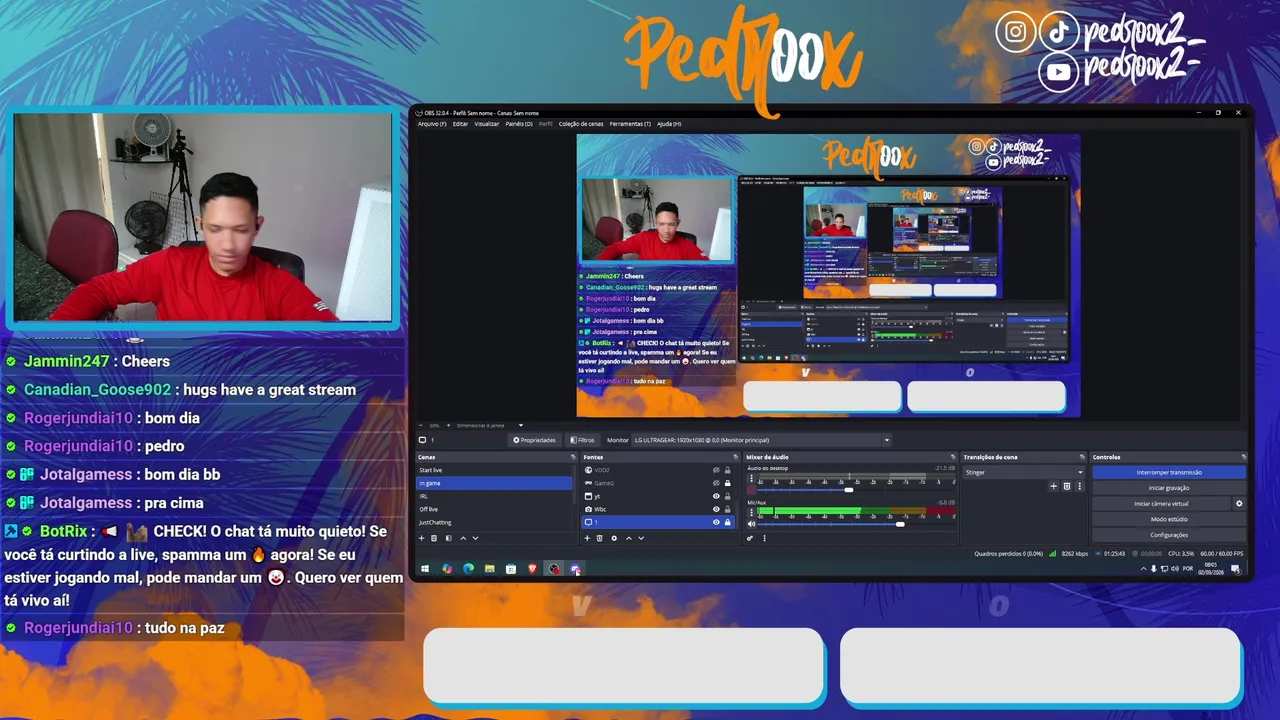Screen dimensions: 1280x720
Task: Move selected source up in Fontes
Action: point(629,538)
